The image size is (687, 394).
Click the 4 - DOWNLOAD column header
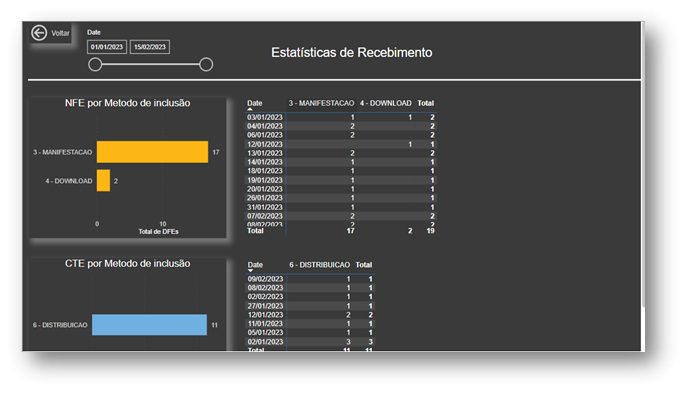(x=386, y=103)
